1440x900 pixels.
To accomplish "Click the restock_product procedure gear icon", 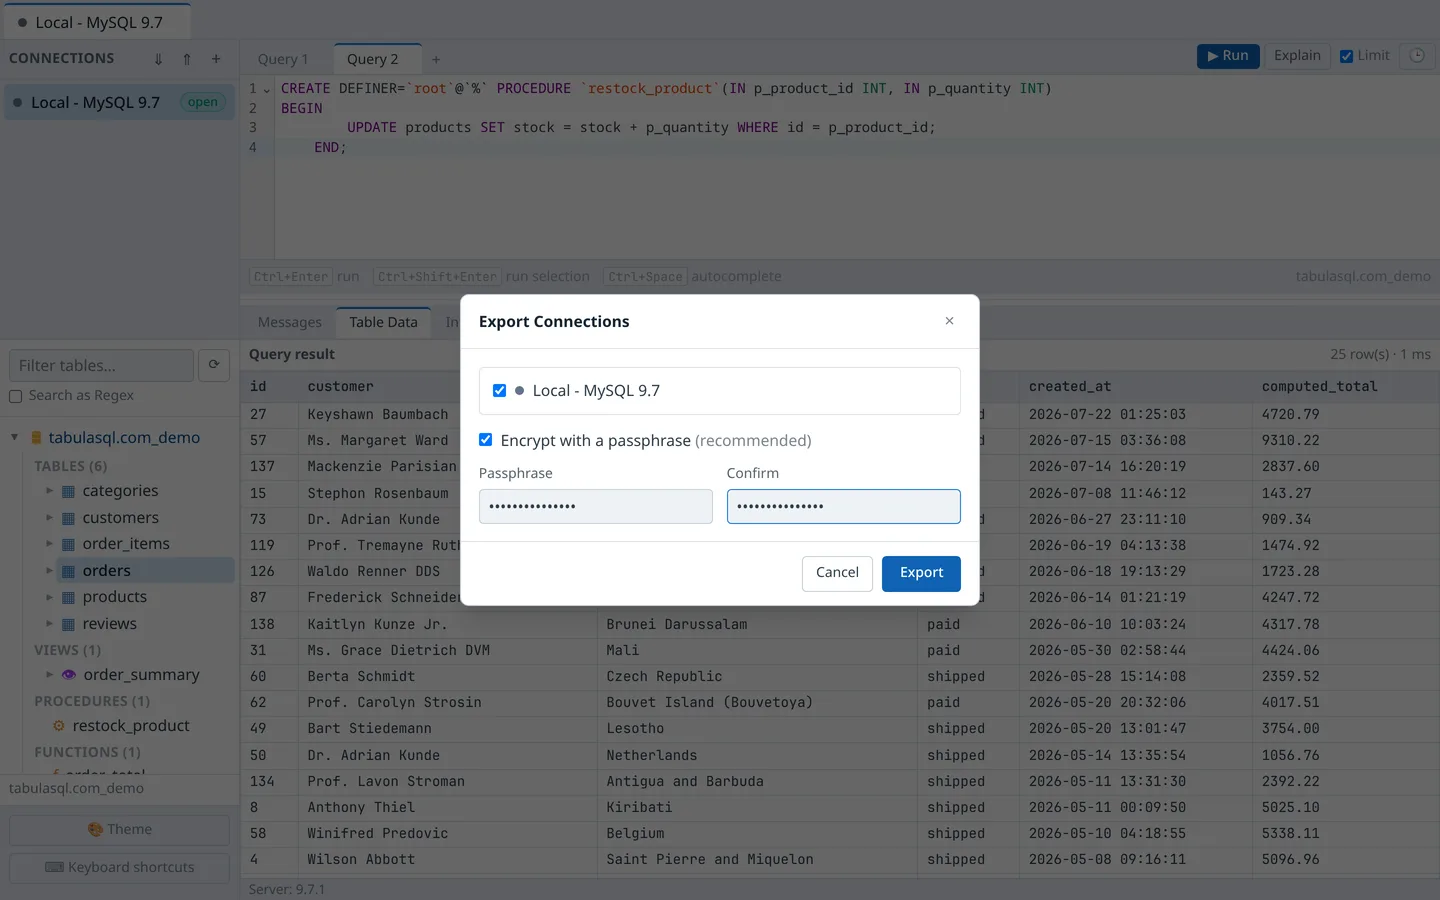I will tap(59, 726).
